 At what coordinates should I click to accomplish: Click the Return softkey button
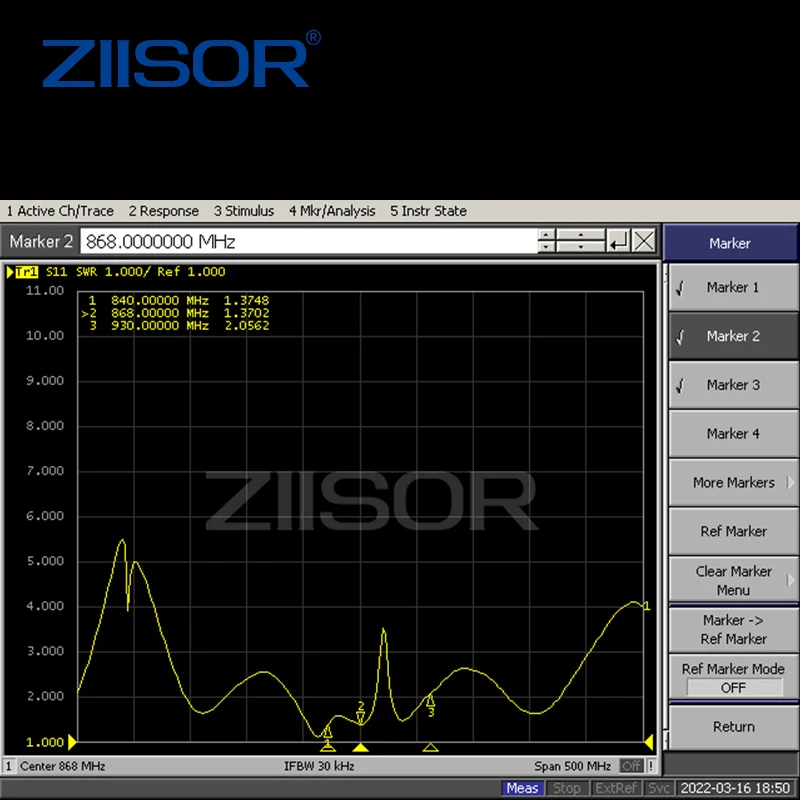733,727
